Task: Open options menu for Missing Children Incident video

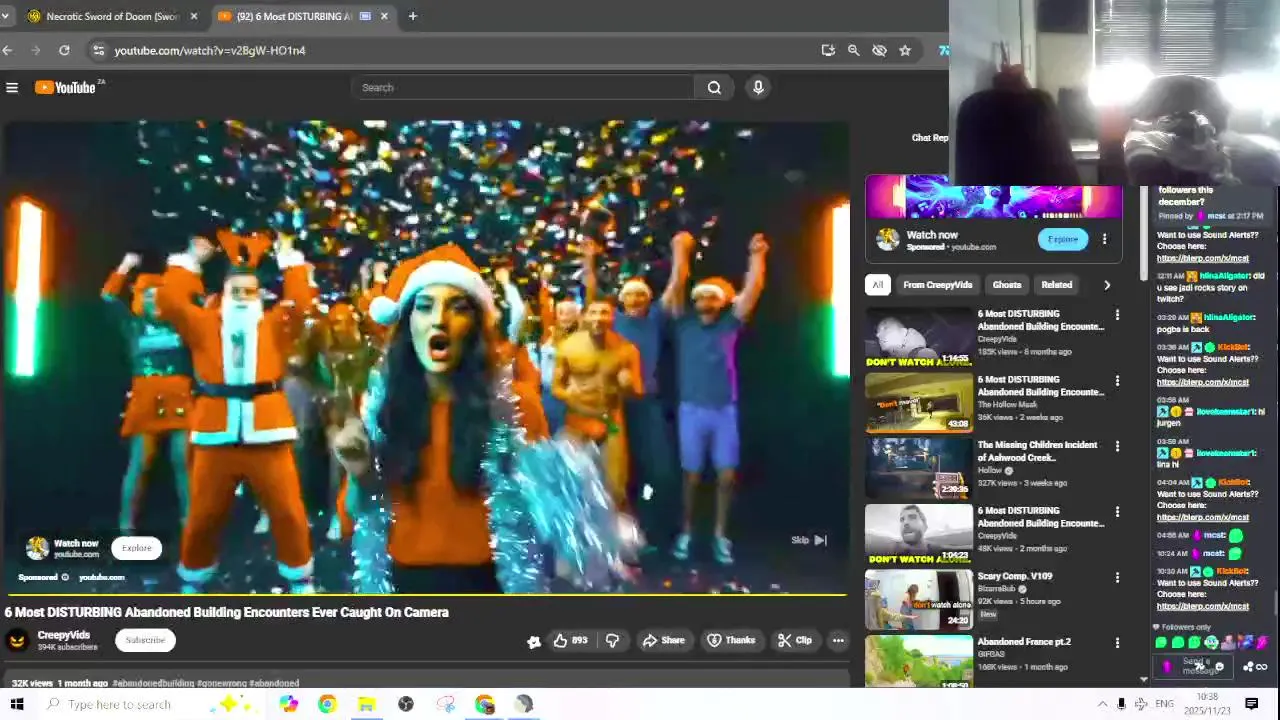Action: [1117, 446]
